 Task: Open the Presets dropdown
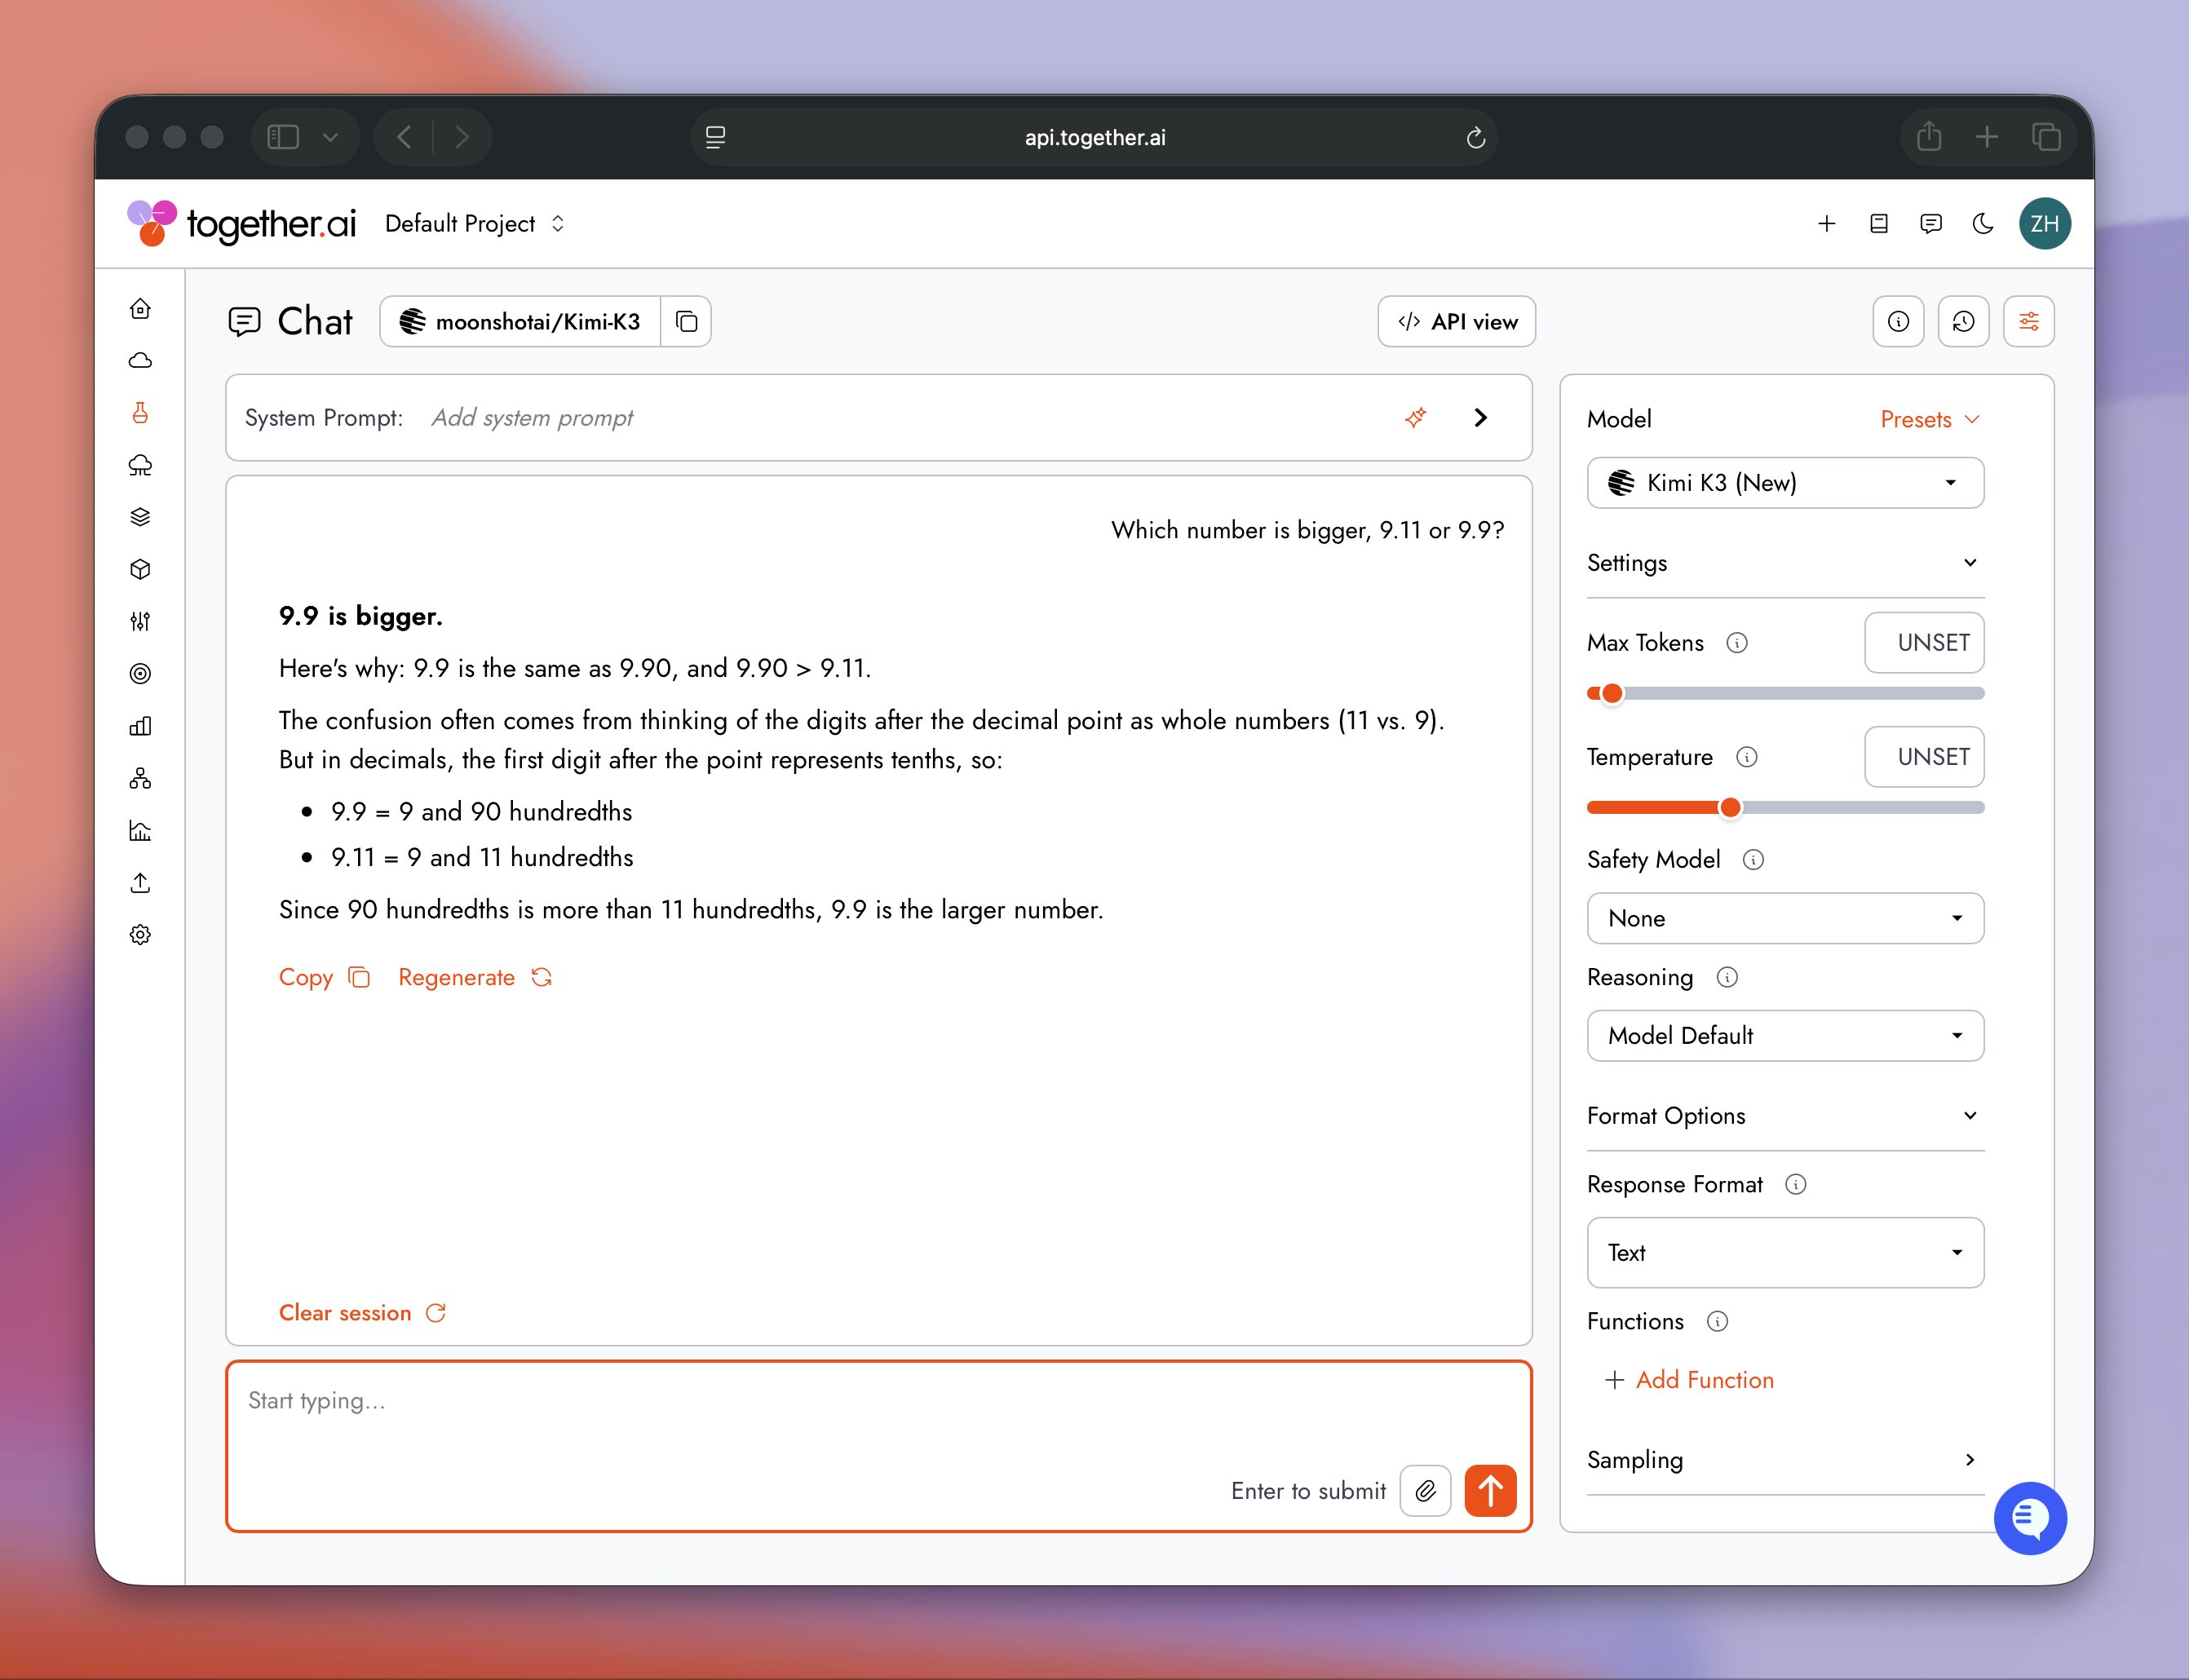coord(1929,419)
